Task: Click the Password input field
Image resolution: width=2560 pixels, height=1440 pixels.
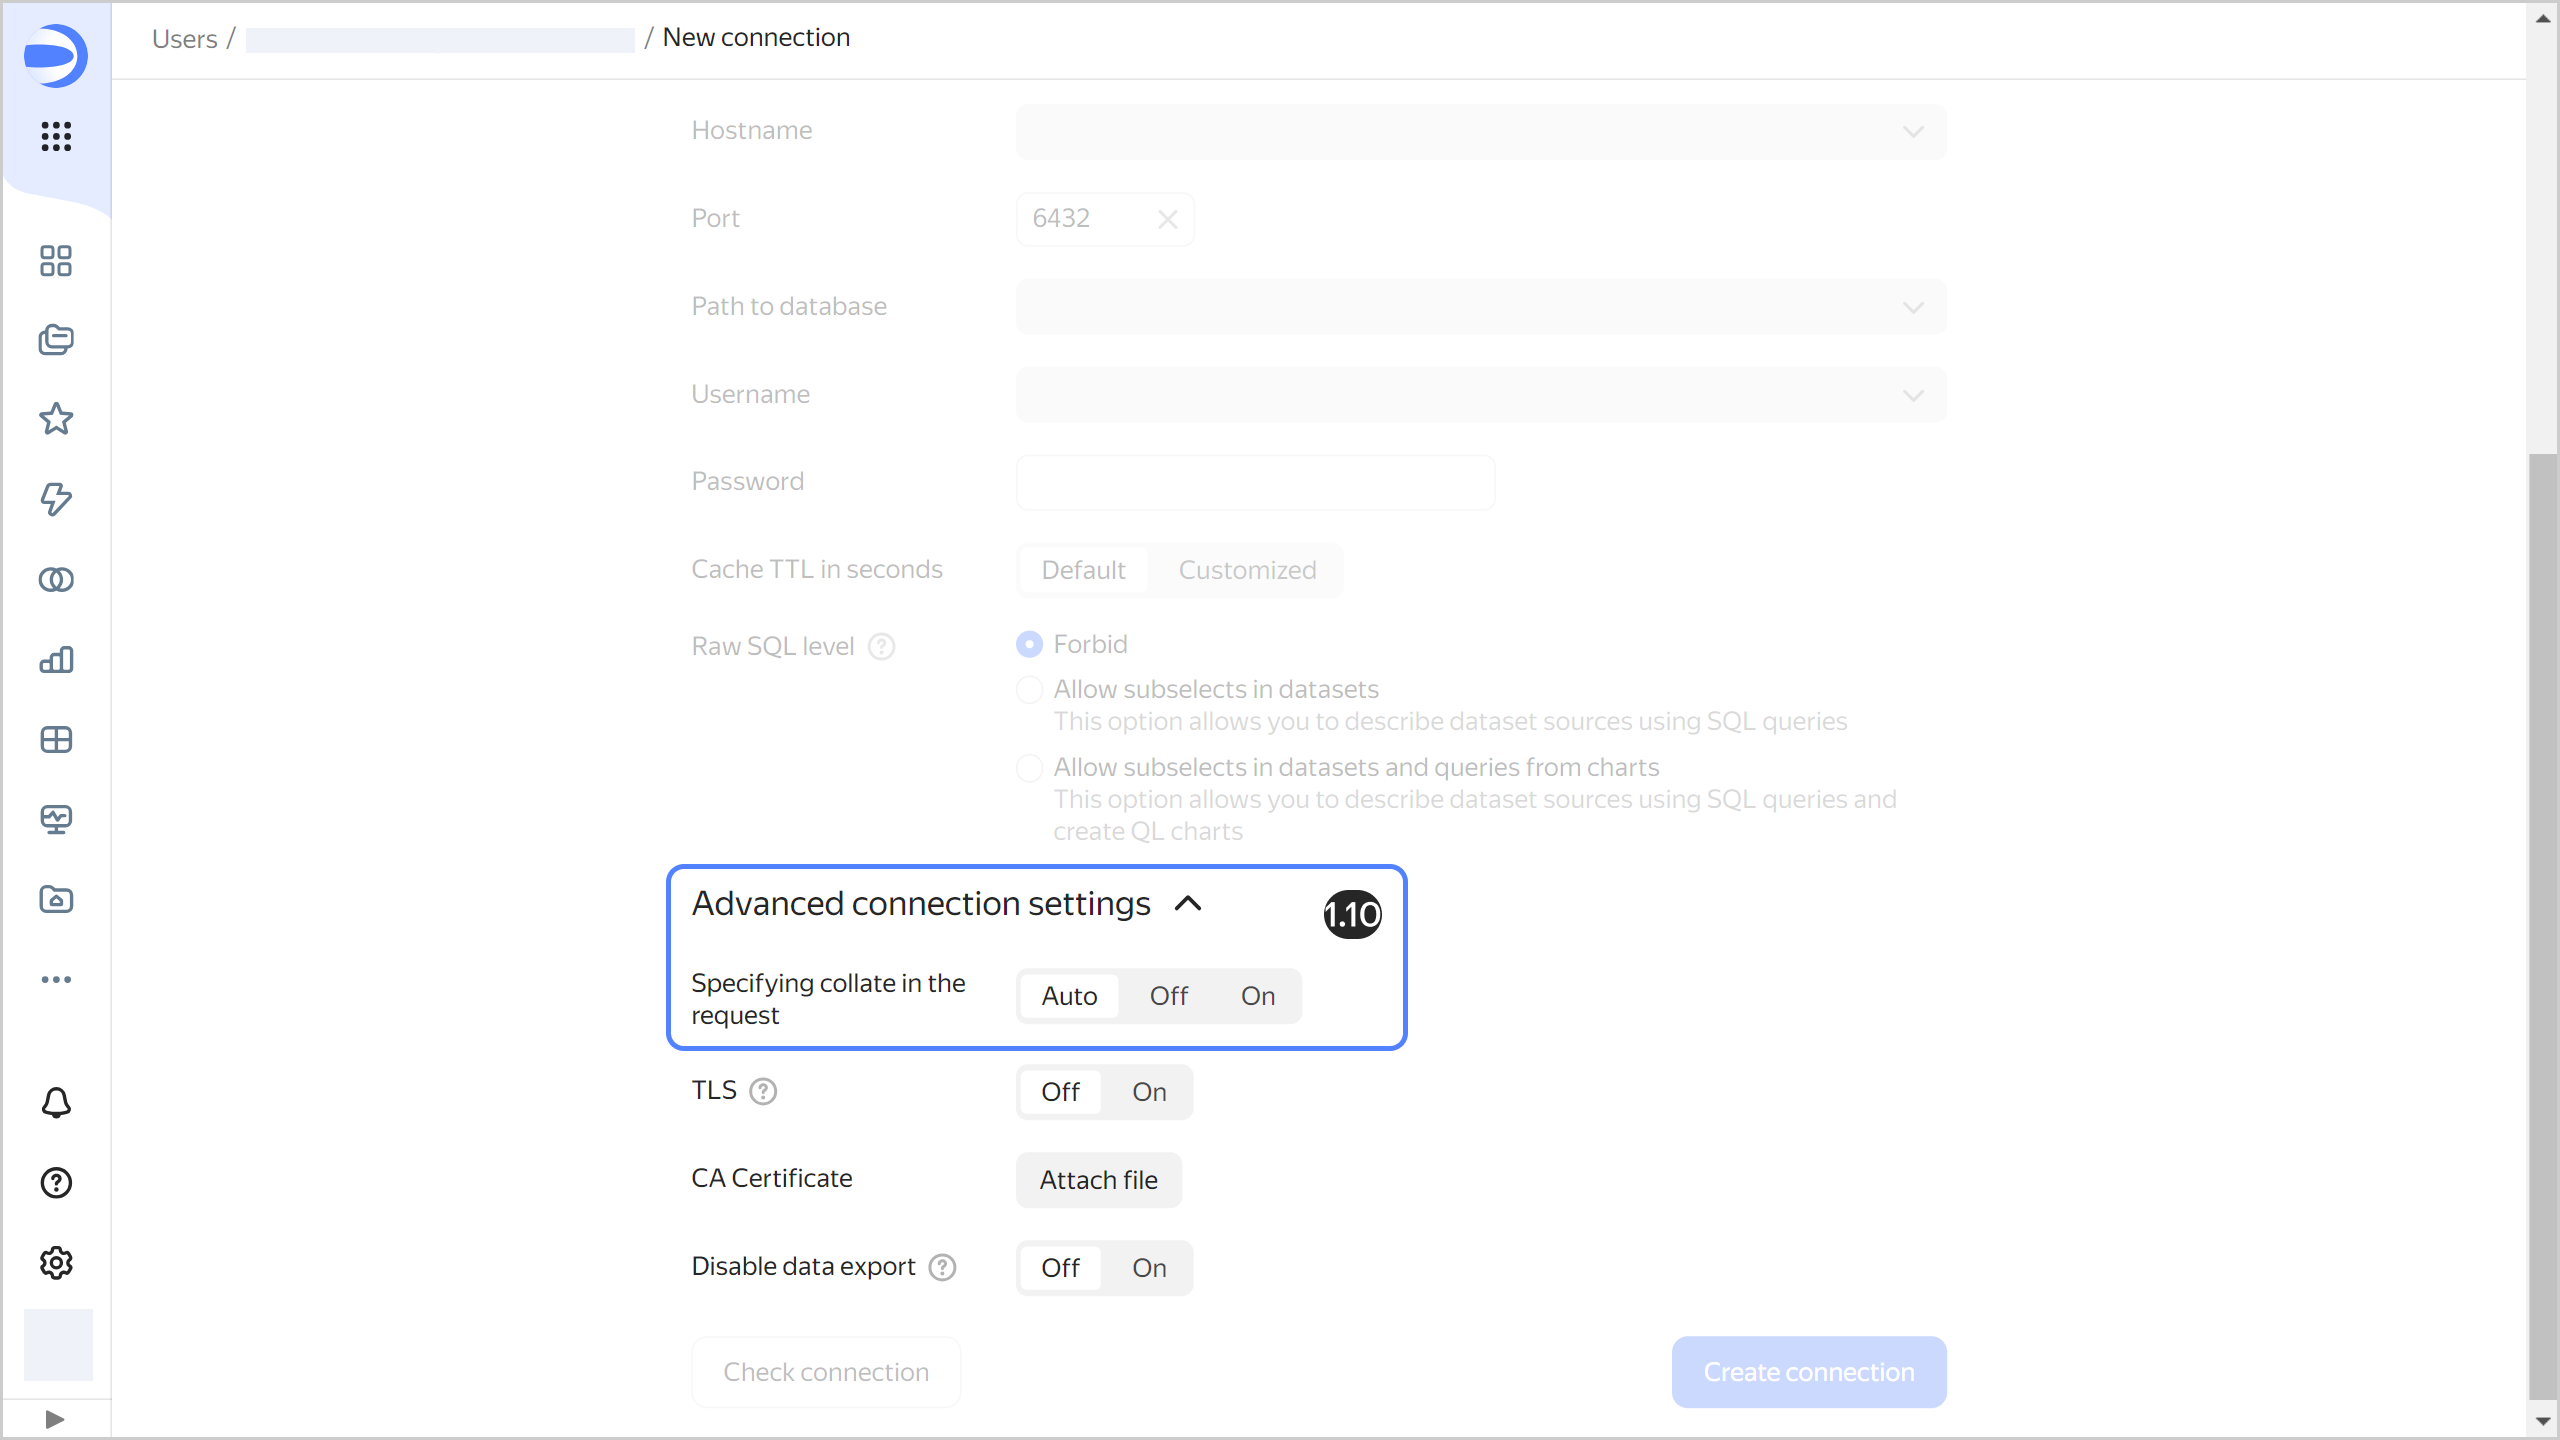Action: (x=1255, y=483)
